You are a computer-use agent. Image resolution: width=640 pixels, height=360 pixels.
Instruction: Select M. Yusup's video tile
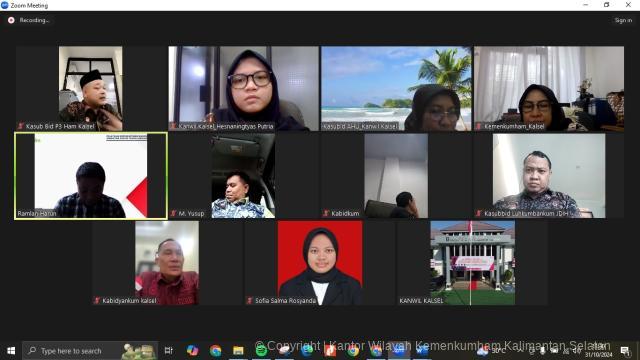coord(244,176)
